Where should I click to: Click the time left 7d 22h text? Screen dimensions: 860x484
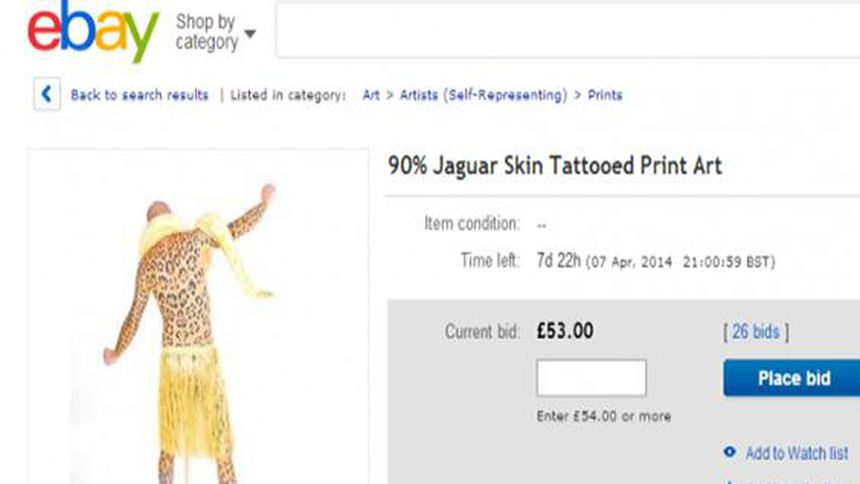(560, 261)
